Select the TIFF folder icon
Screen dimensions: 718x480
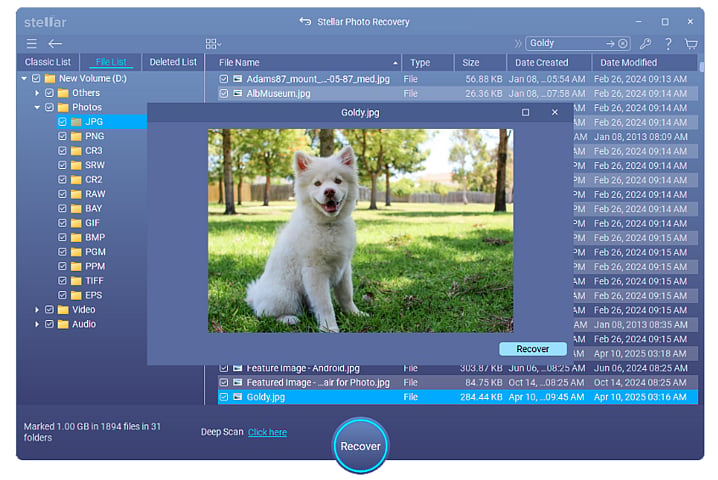coord(76,281)
